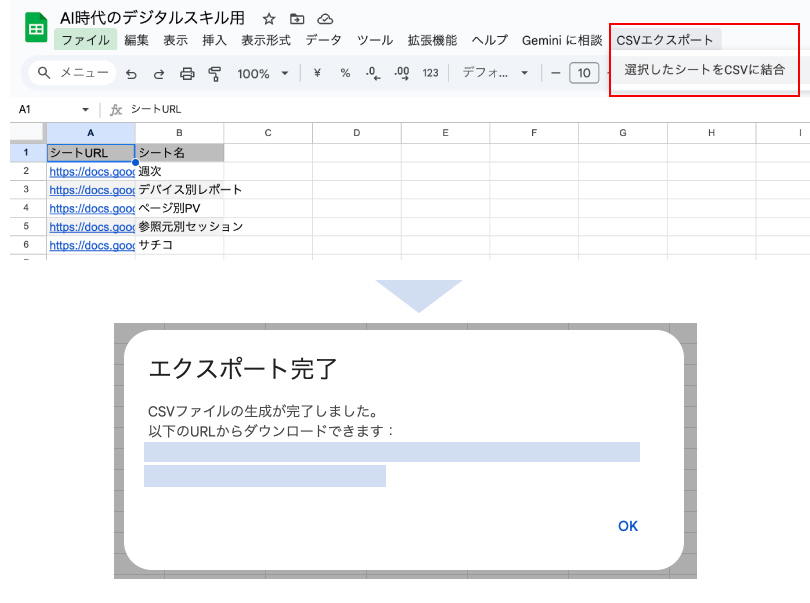Open the sheet URL link in row 2

click(91, 171)
